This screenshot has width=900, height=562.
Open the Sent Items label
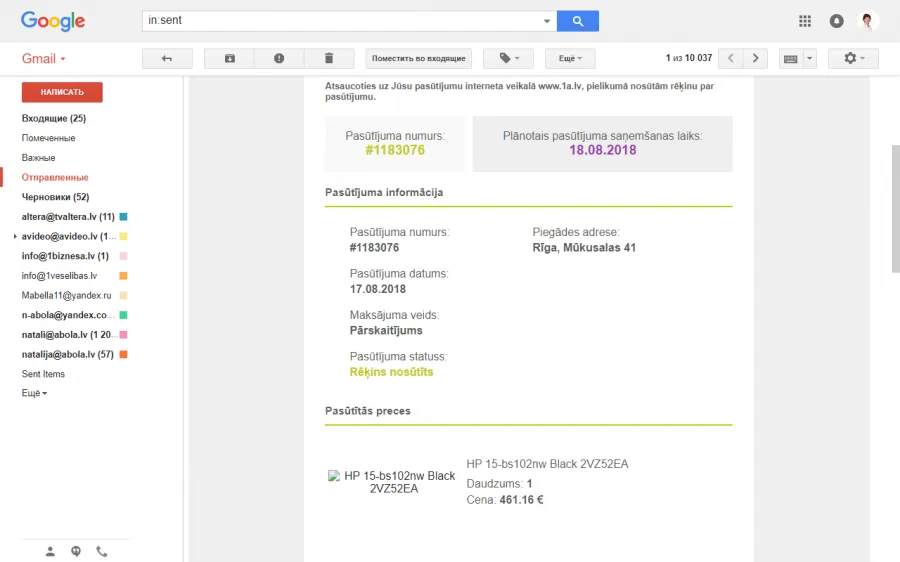[43, 374]
